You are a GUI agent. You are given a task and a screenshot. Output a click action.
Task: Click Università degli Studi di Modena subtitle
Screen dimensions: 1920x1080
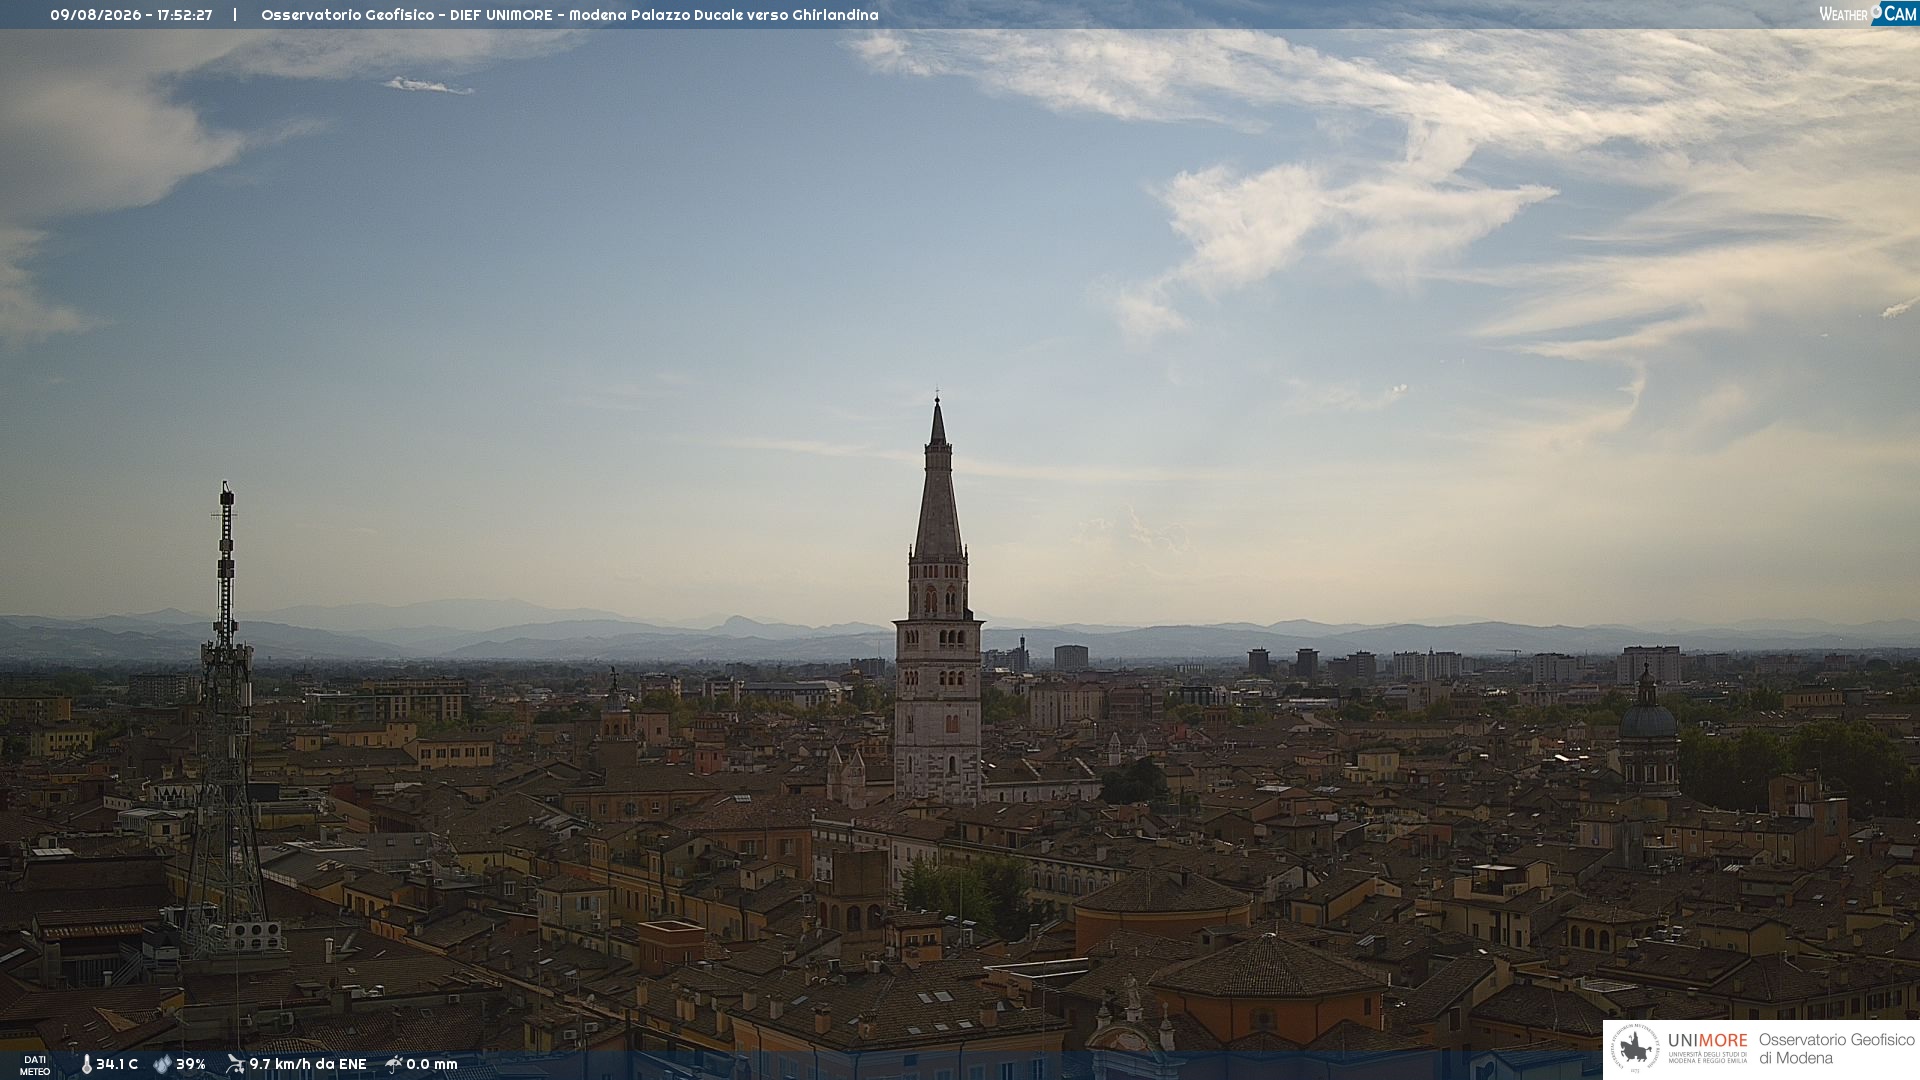click(x=1707, y=1057)
